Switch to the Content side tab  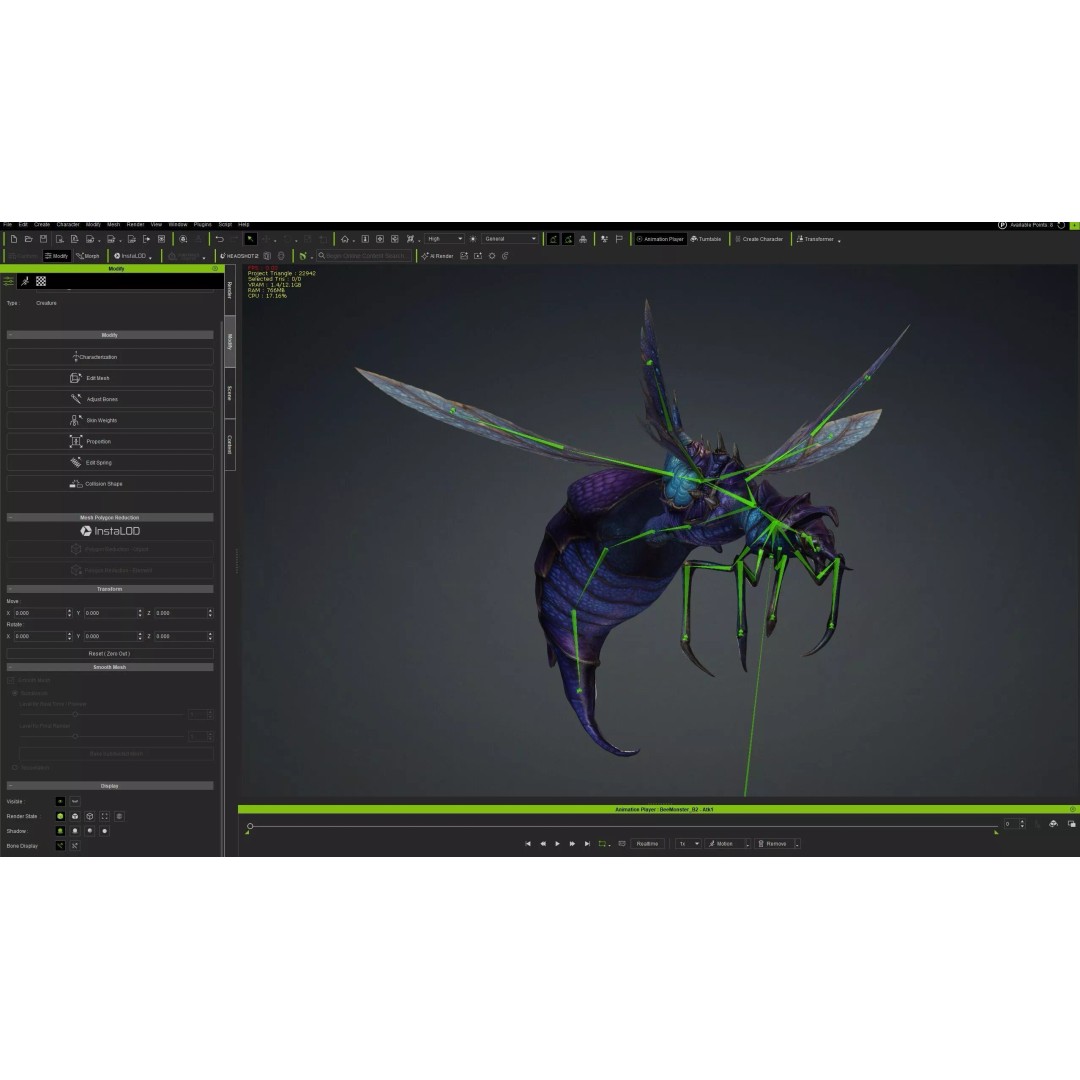230,445
